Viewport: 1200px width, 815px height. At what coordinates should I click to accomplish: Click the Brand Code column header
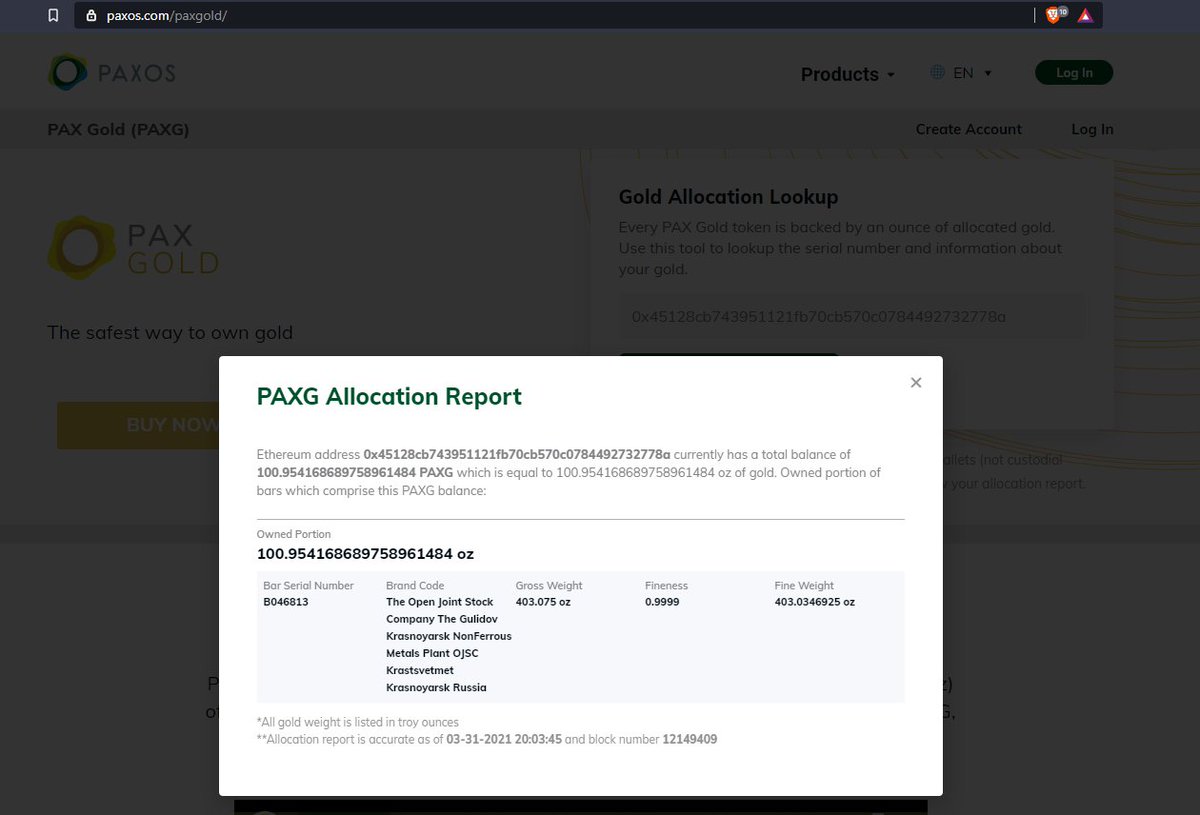tap(415, 586)
